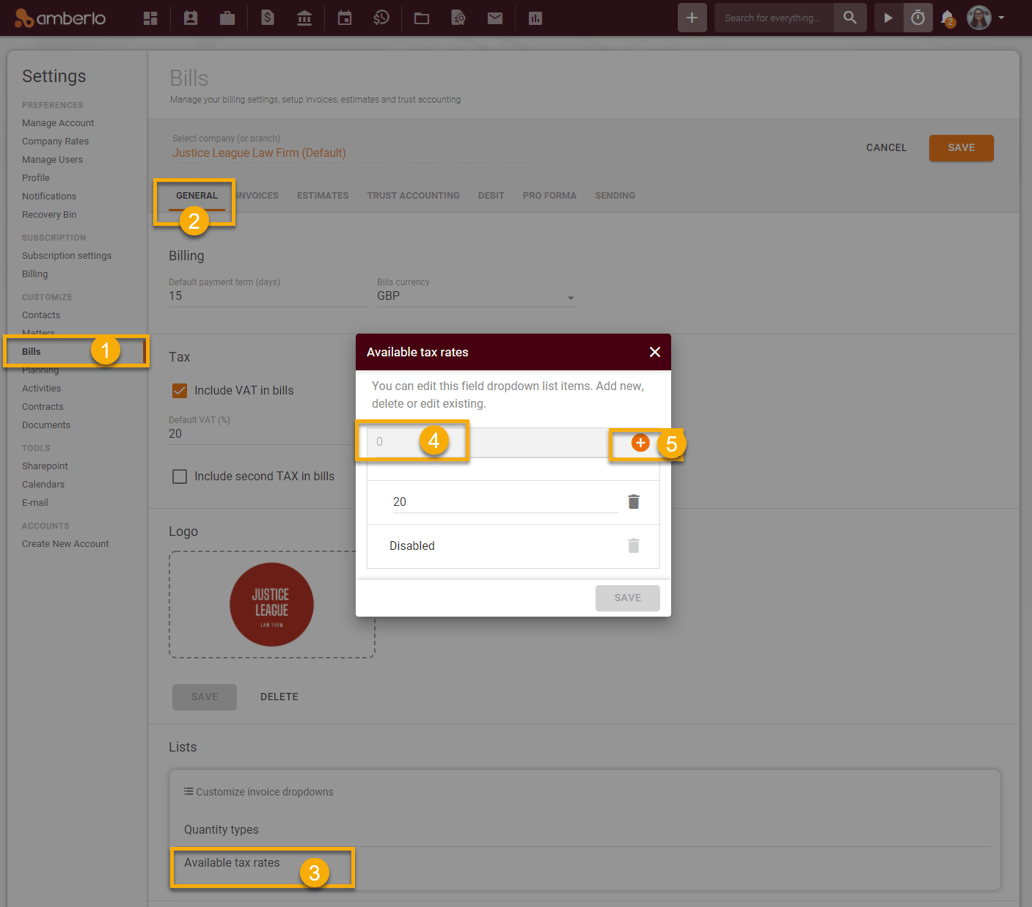Click the notifications bell icon
Screen dimensions: 1032x907
point(948,18)
